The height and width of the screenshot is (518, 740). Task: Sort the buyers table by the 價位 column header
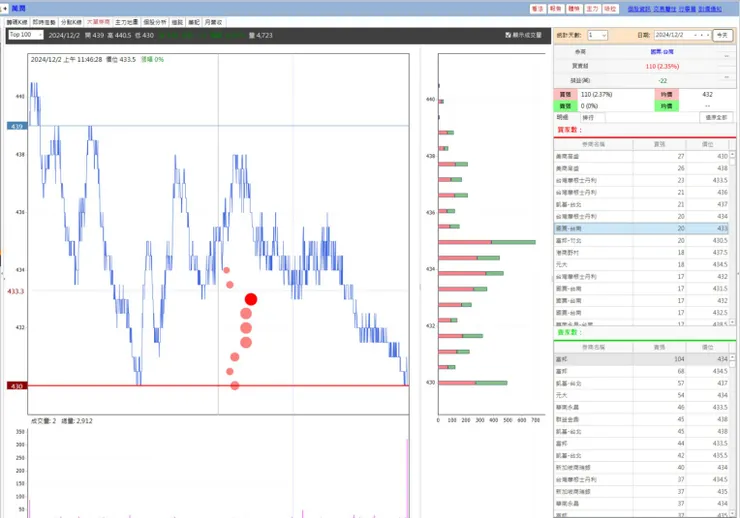click(x=707, y=144)
